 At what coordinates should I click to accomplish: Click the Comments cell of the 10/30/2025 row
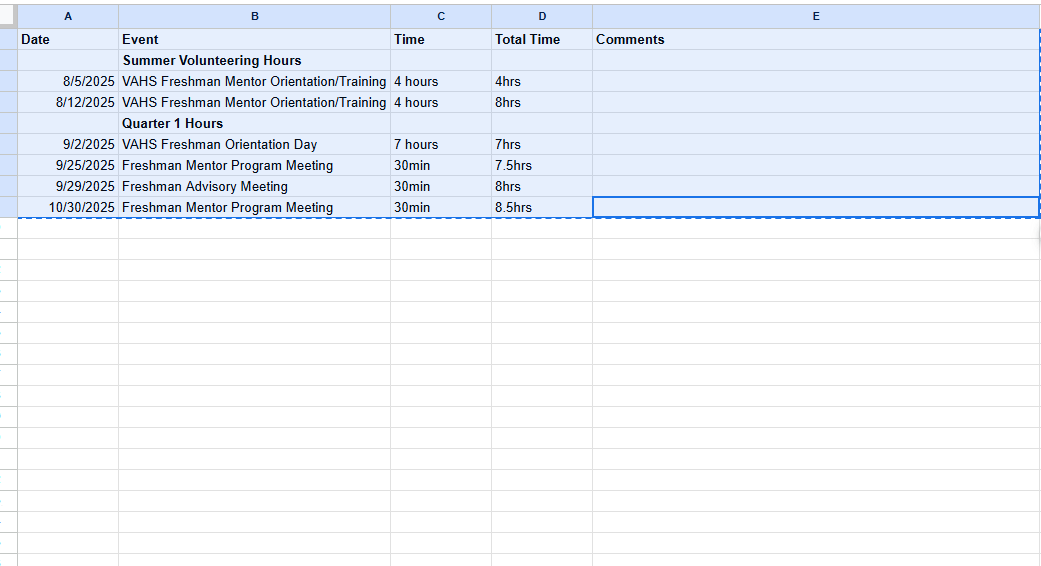[x=816, y=208]
